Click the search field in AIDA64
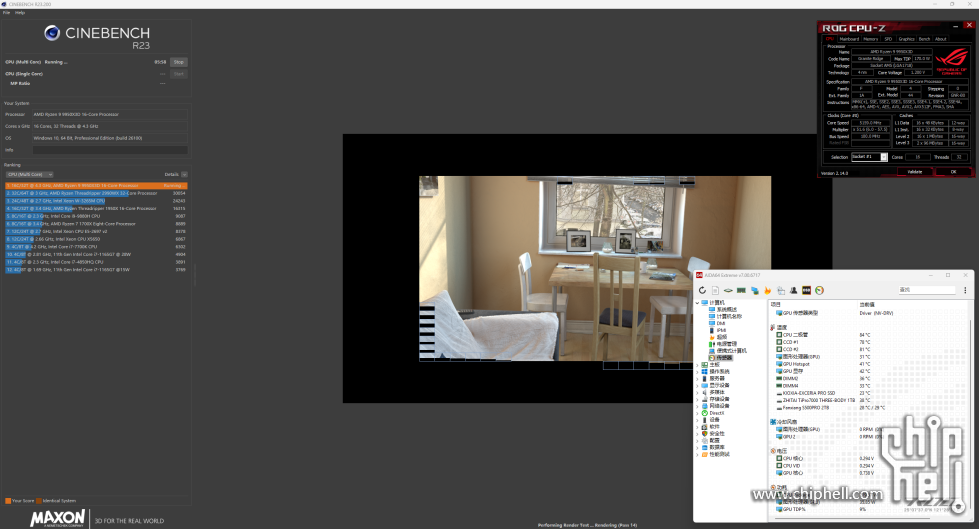The image size is (979, 529). (x=927, y=290)
